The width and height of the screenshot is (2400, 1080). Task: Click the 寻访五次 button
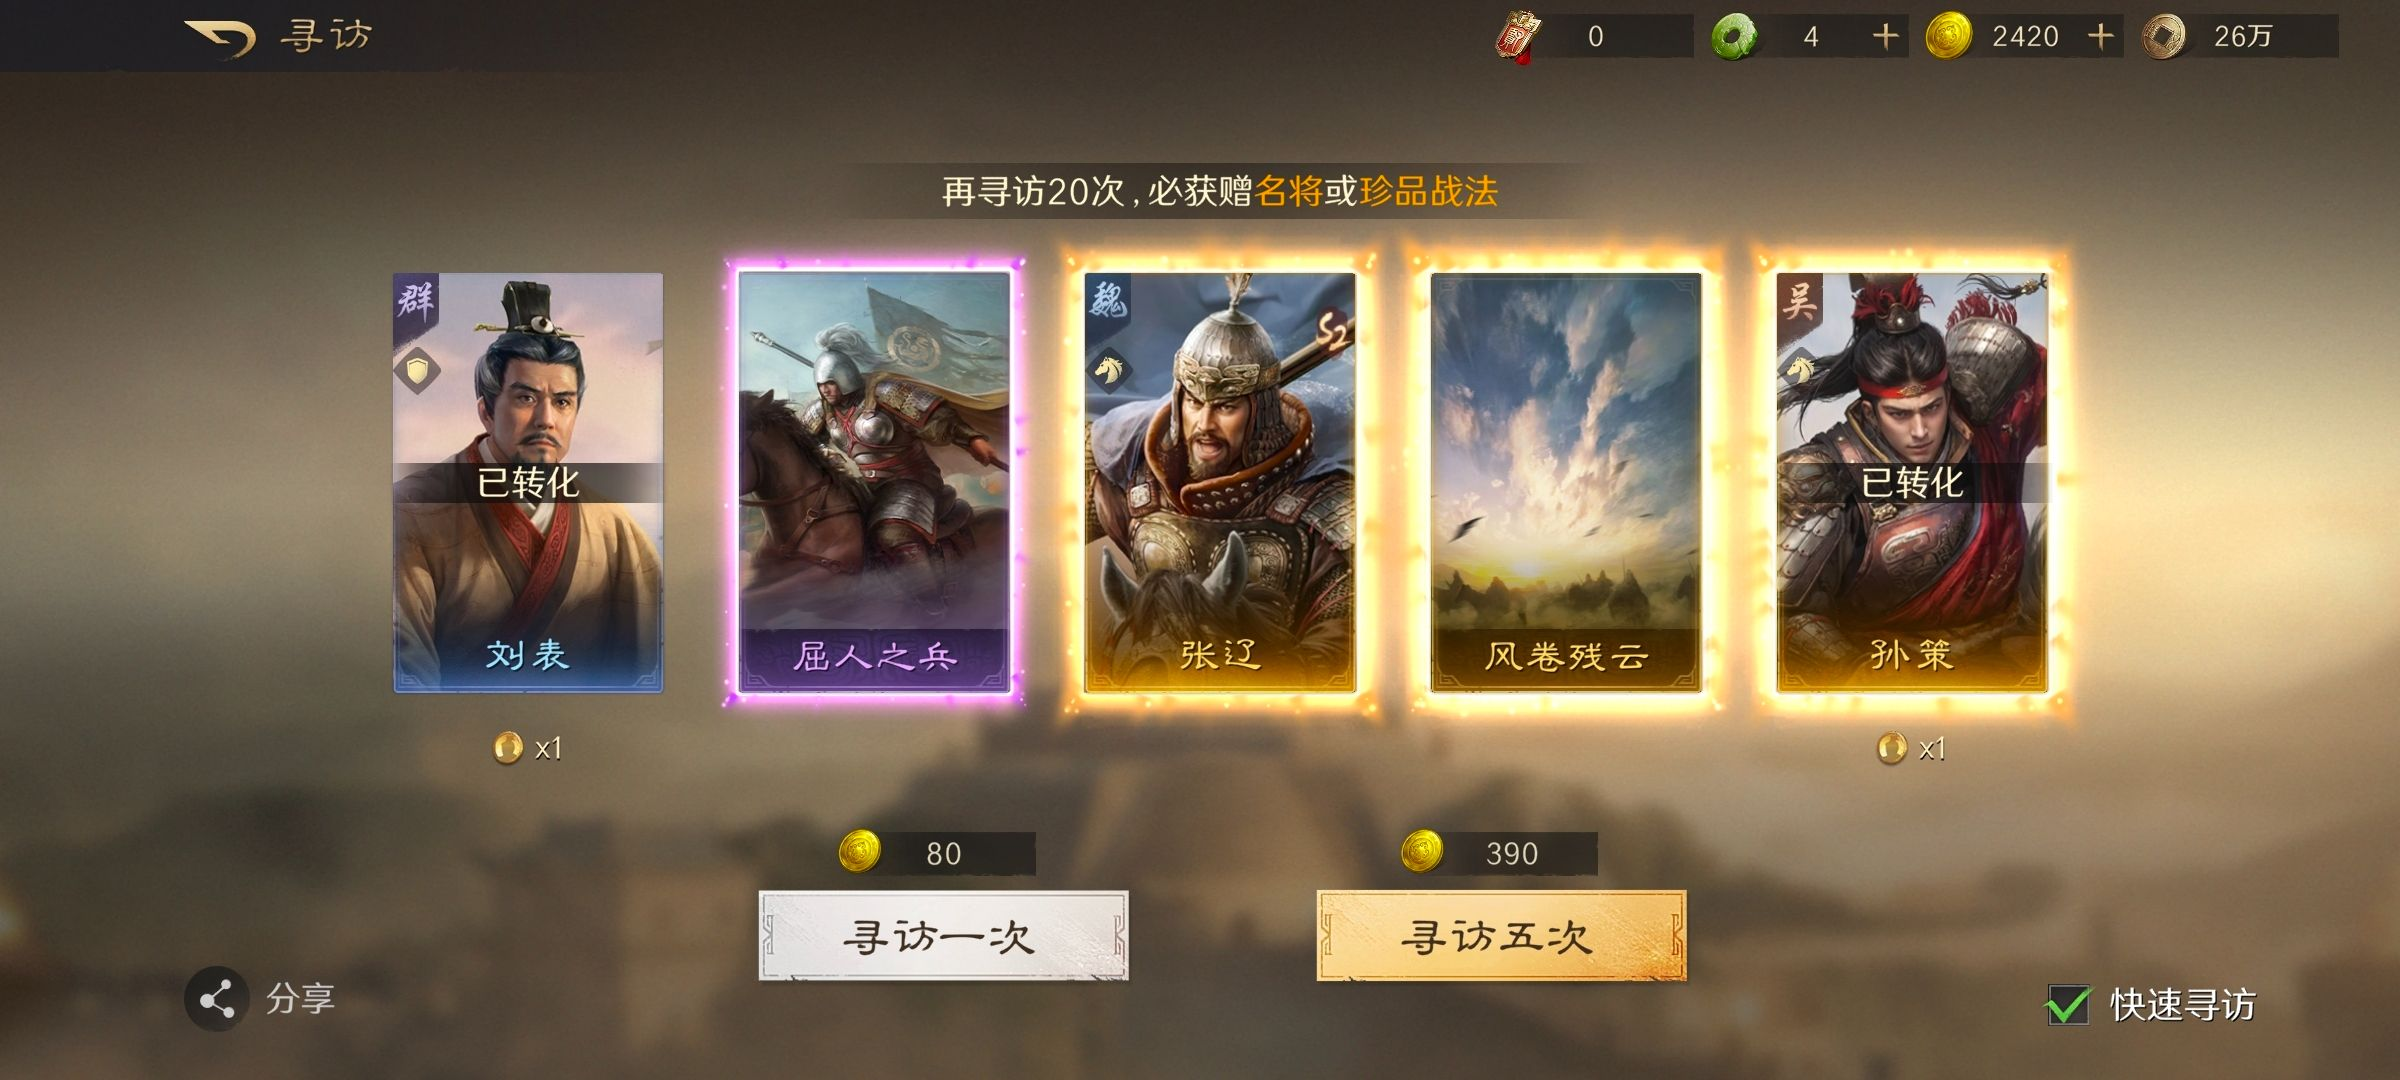click(x=1501, y=936)
